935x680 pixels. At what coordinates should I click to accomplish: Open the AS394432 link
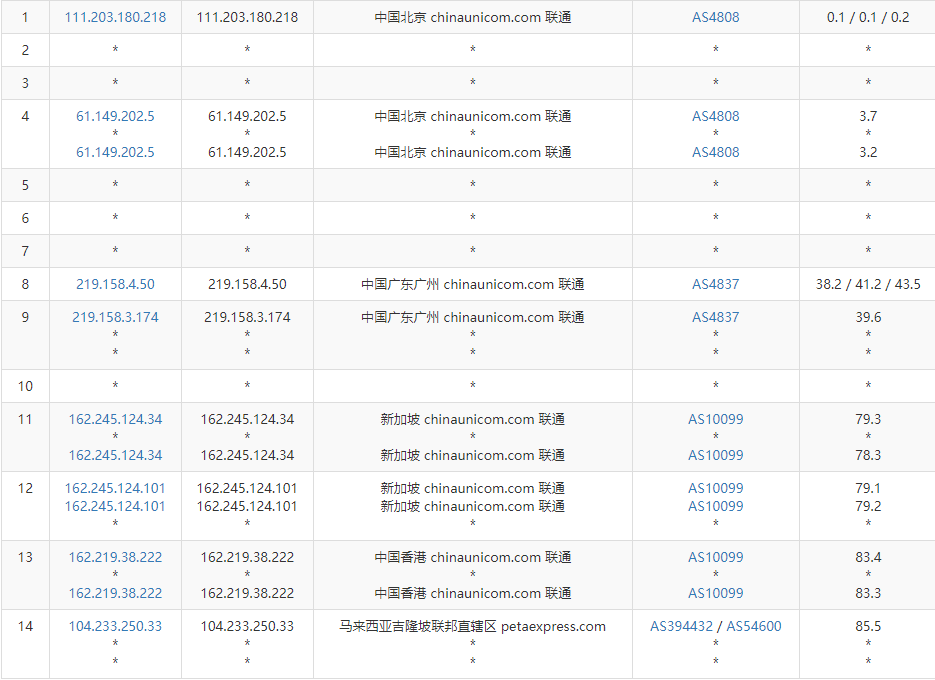(x=681, y=626)
